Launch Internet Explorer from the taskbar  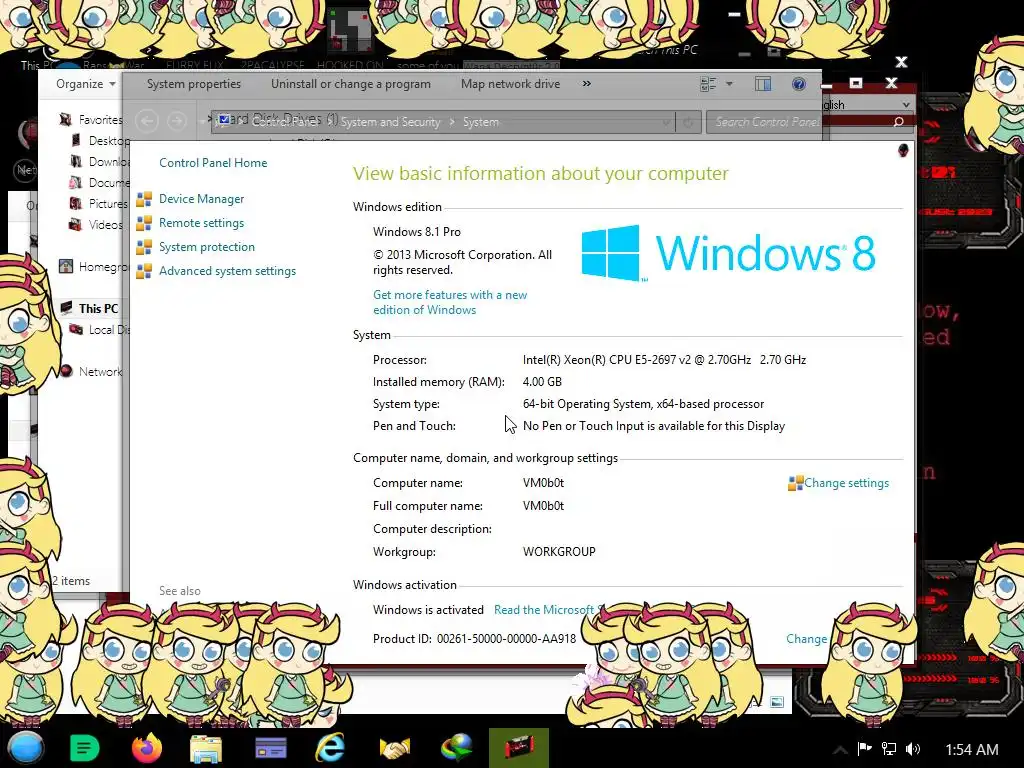tap(330, 748)
